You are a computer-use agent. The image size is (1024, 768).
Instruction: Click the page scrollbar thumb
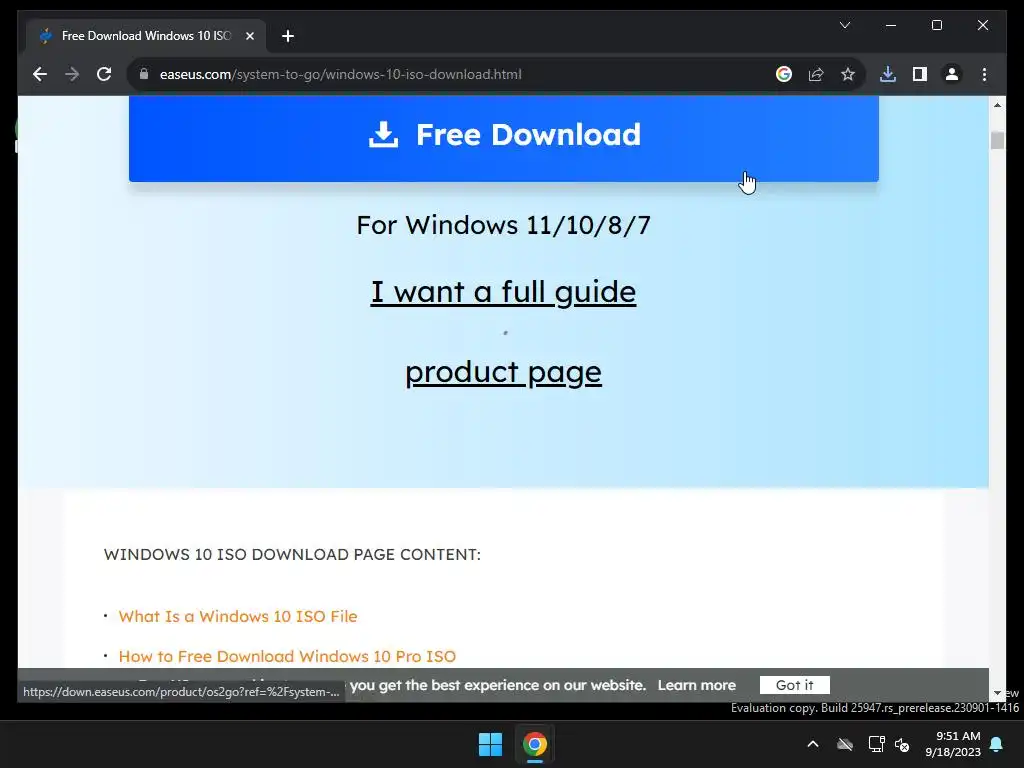(997, 140)
